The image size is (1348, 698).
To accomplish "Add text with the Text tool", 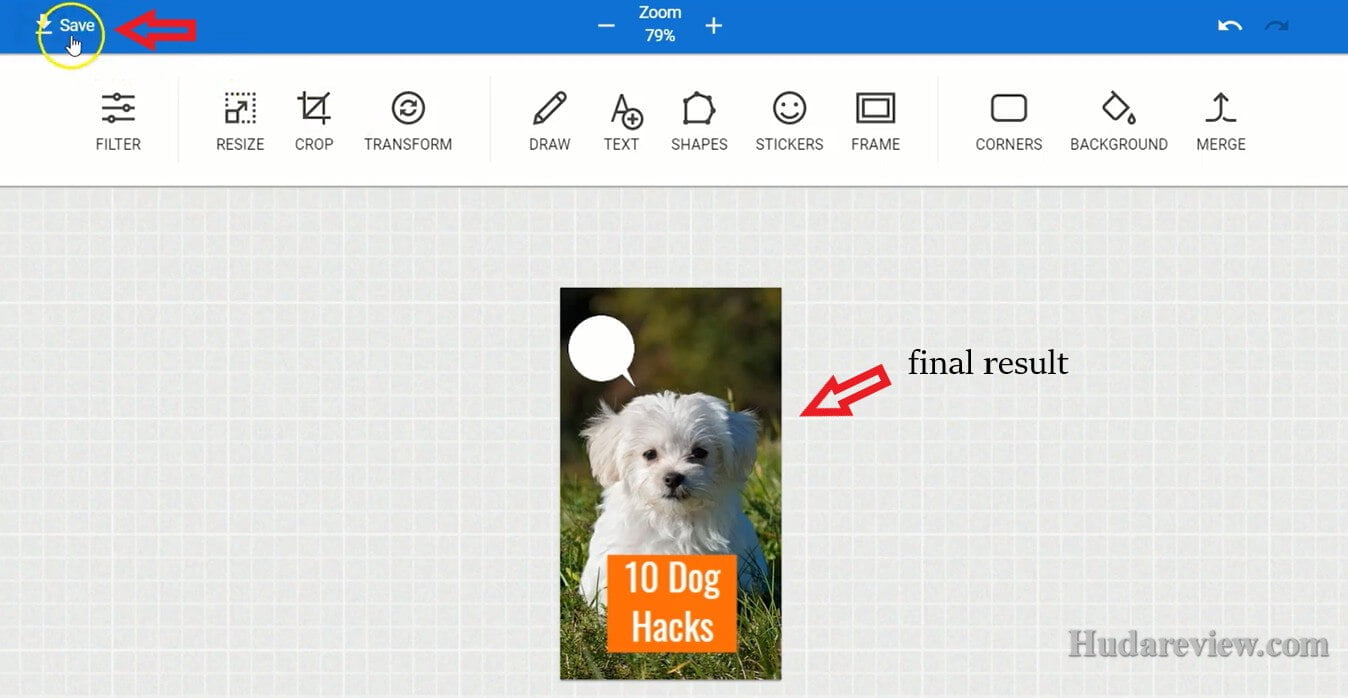I will point(622,122).
